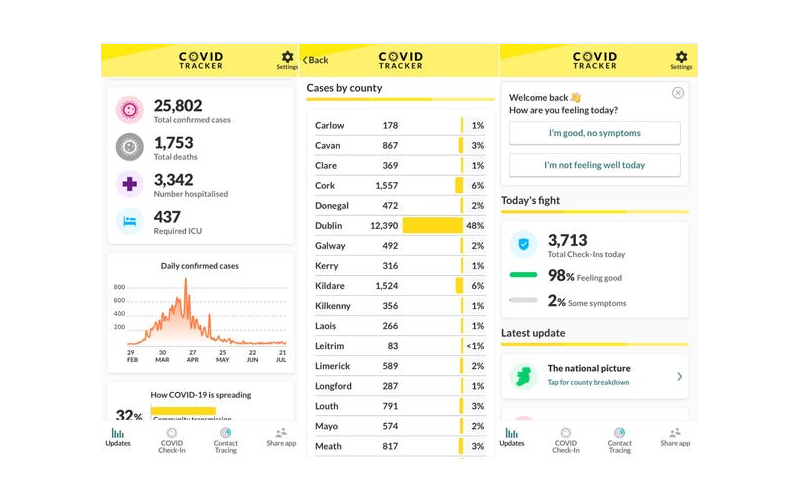Image resolution: width=800 pixels, height=500 pixels.
Task: Select the Cork county row
Action: point(401,186)
